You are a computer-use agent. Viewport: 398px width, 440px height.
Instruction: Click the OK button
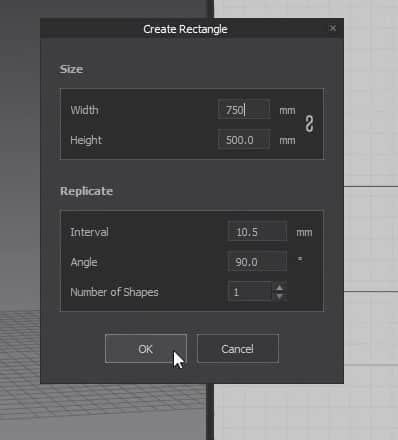[146, 348]
